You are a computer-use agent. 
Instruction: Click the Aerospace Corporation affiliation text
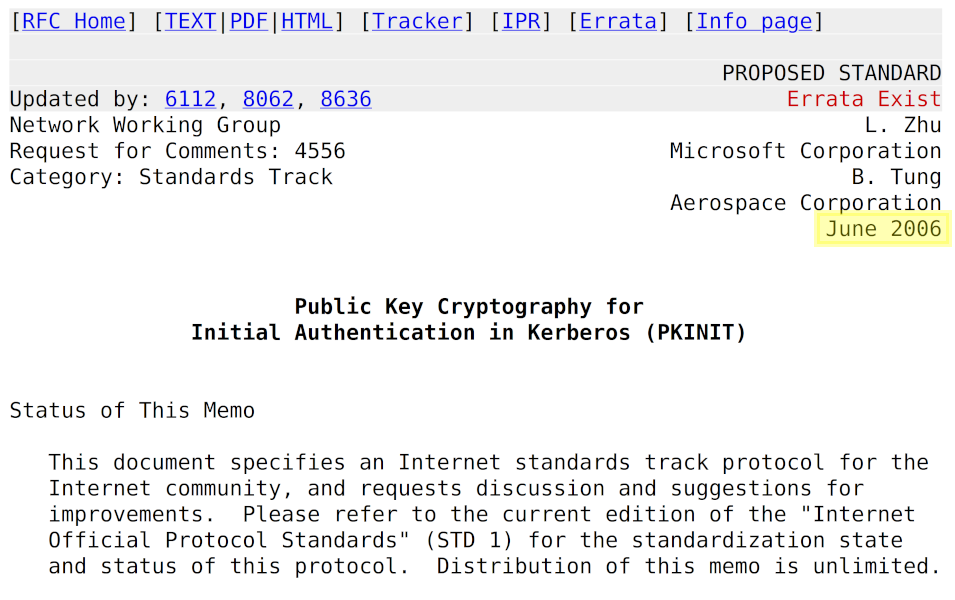[x=805, y=203]
